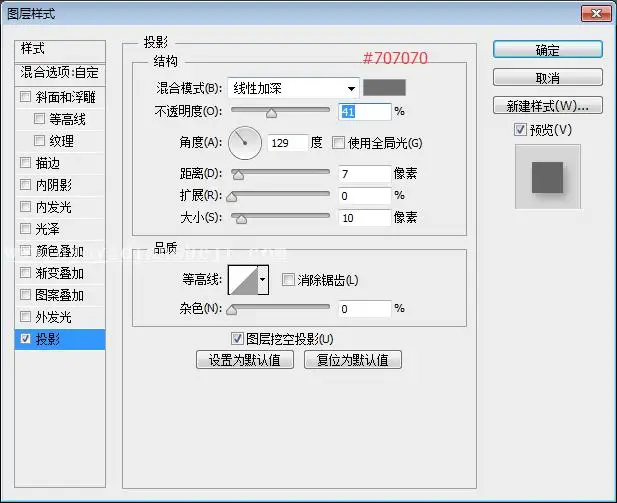The image size is (617, 503).
Task: Enable the 颜色叠加 checkbox
Action: tap(25, 251)
